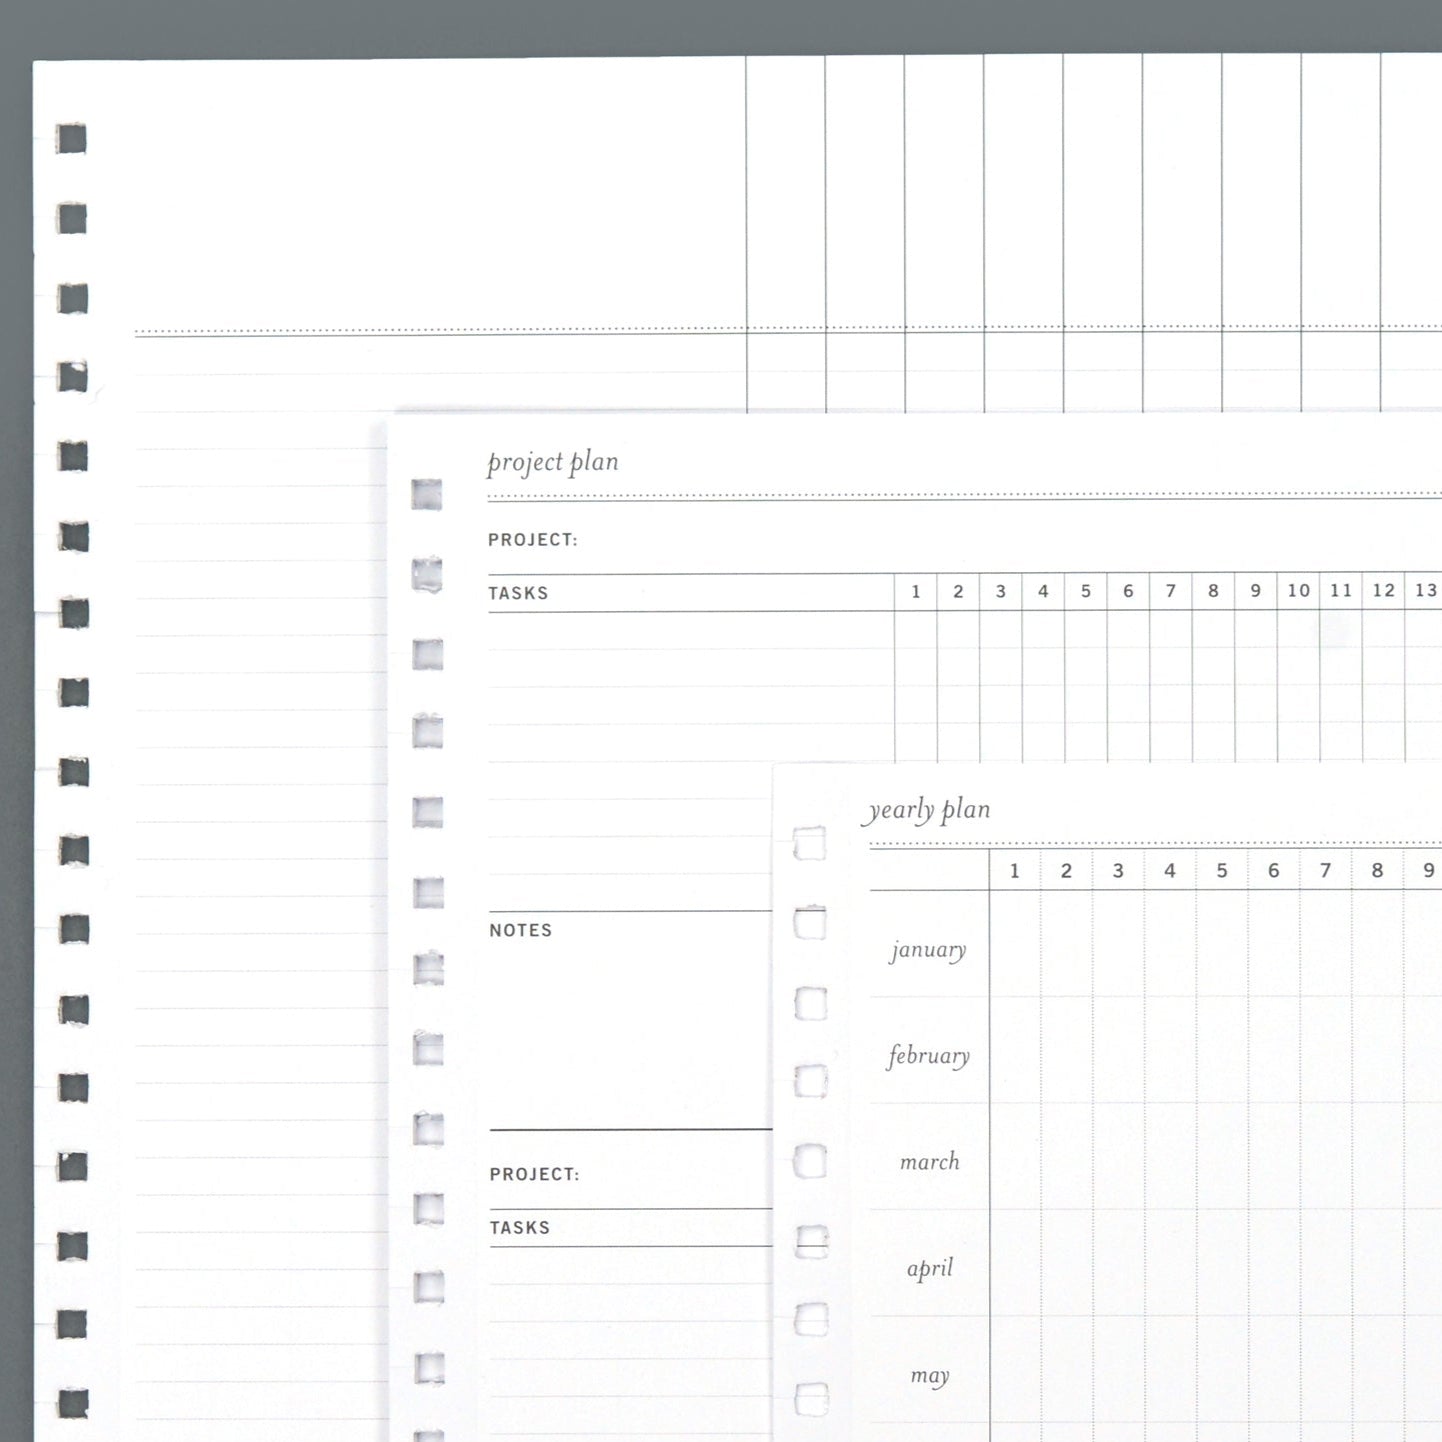Click column number 1 on the project plan

(x=916, y=591)
